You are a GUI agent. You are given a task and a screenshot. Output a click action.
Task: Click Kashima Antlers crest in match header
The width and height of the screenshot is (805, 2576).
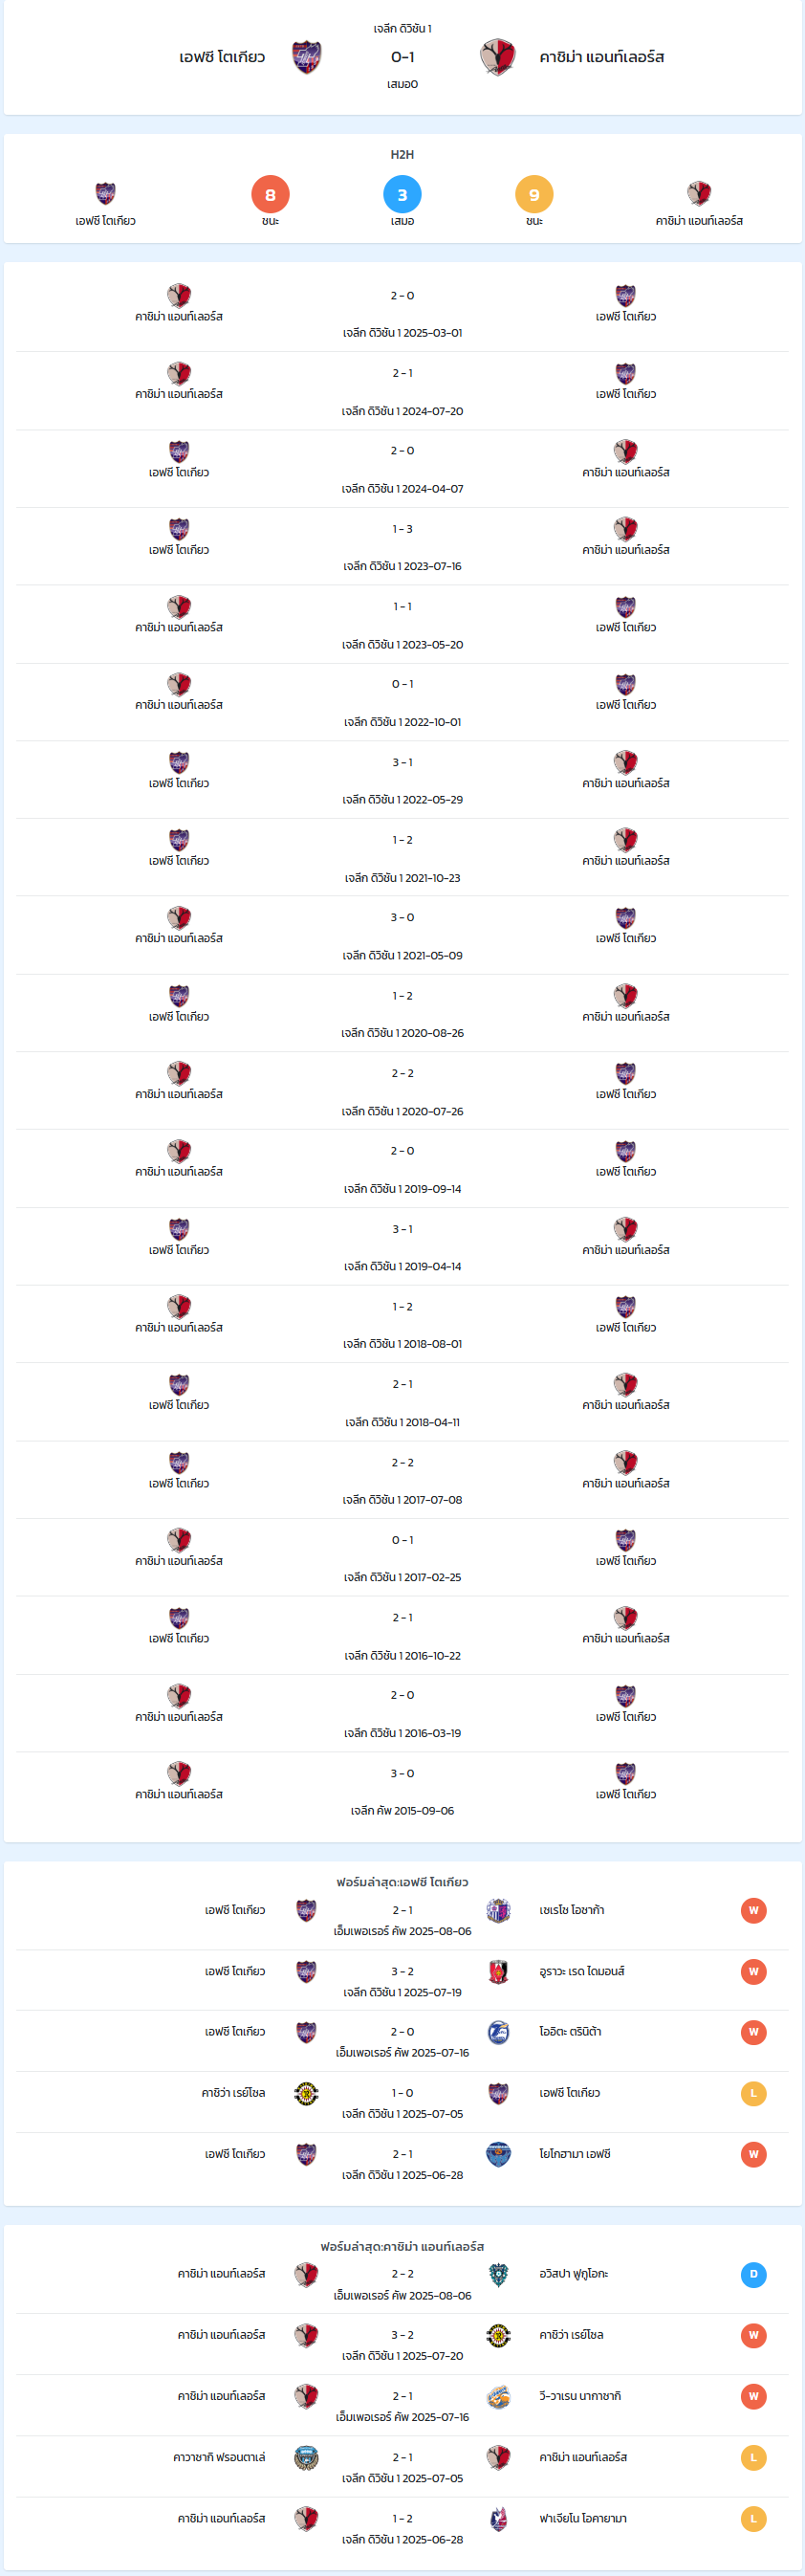point(497,57)
